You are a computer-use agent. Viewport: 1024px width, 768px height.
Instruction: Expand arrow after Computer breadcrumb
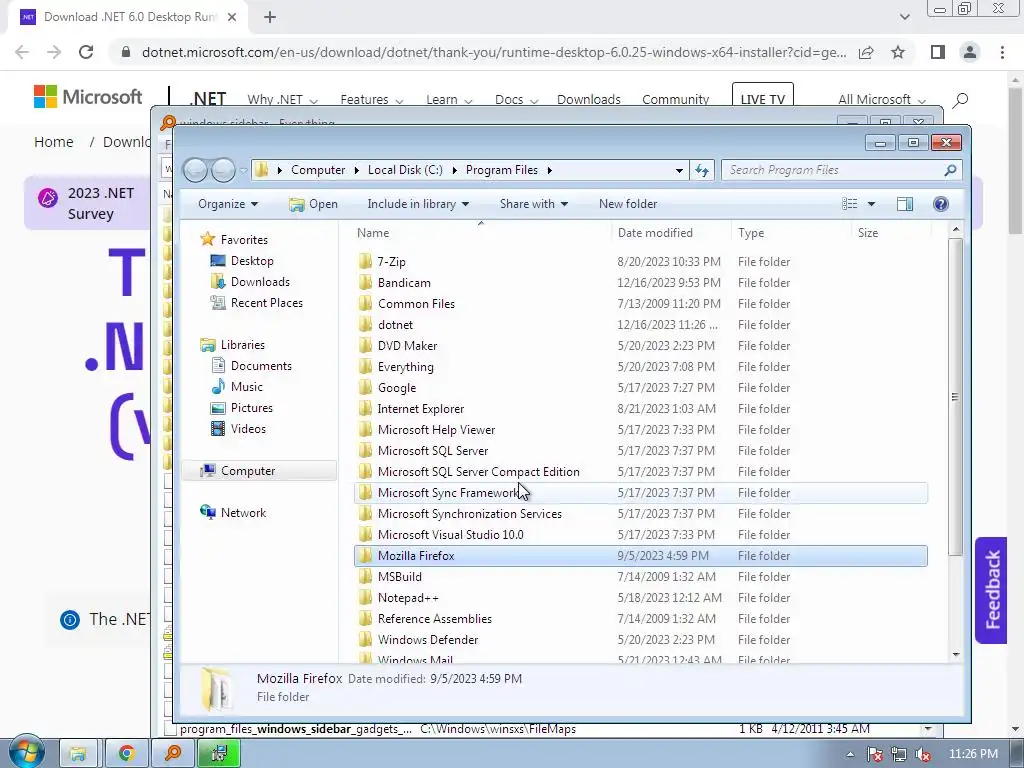[357, 170]
